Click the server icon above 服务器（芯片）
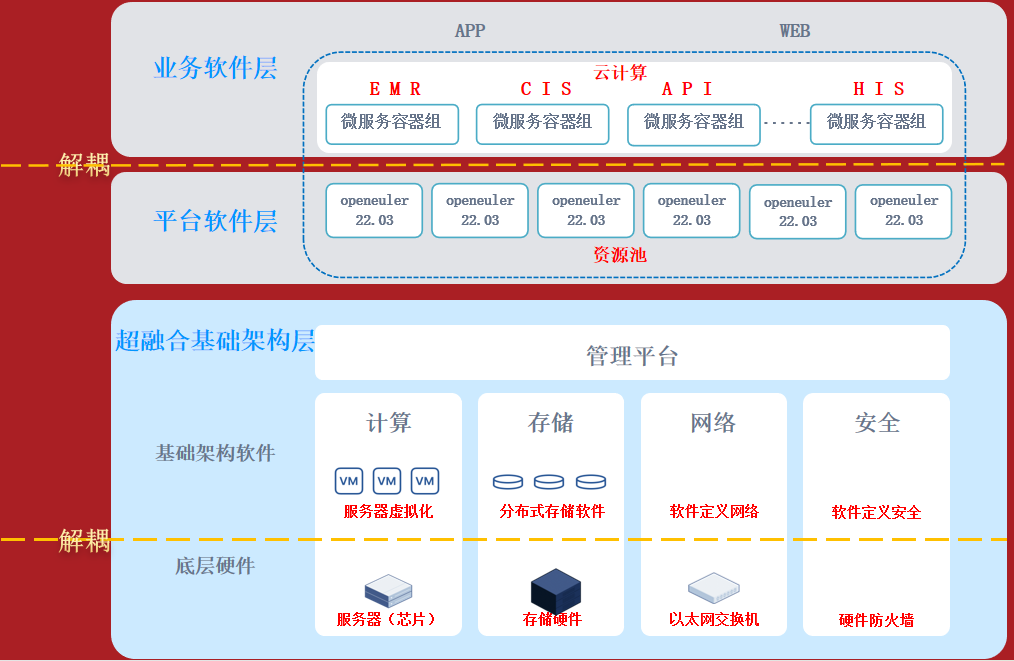 pos(388,591)
